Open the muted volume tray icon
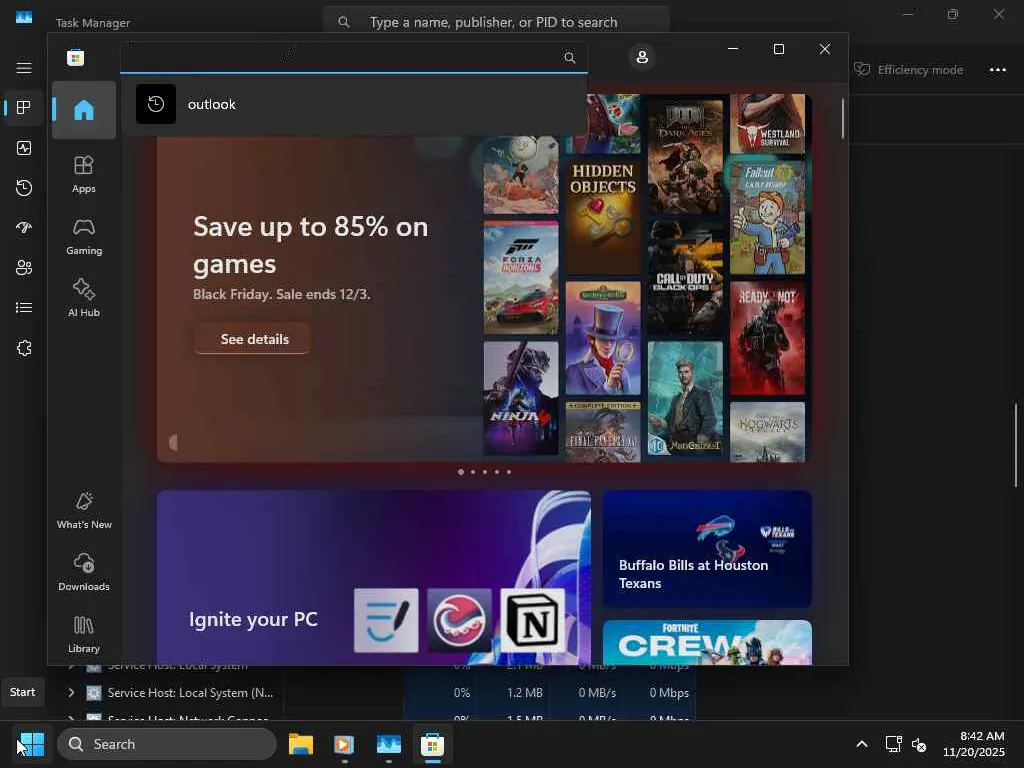1024x768 pixels. (919, 744)
